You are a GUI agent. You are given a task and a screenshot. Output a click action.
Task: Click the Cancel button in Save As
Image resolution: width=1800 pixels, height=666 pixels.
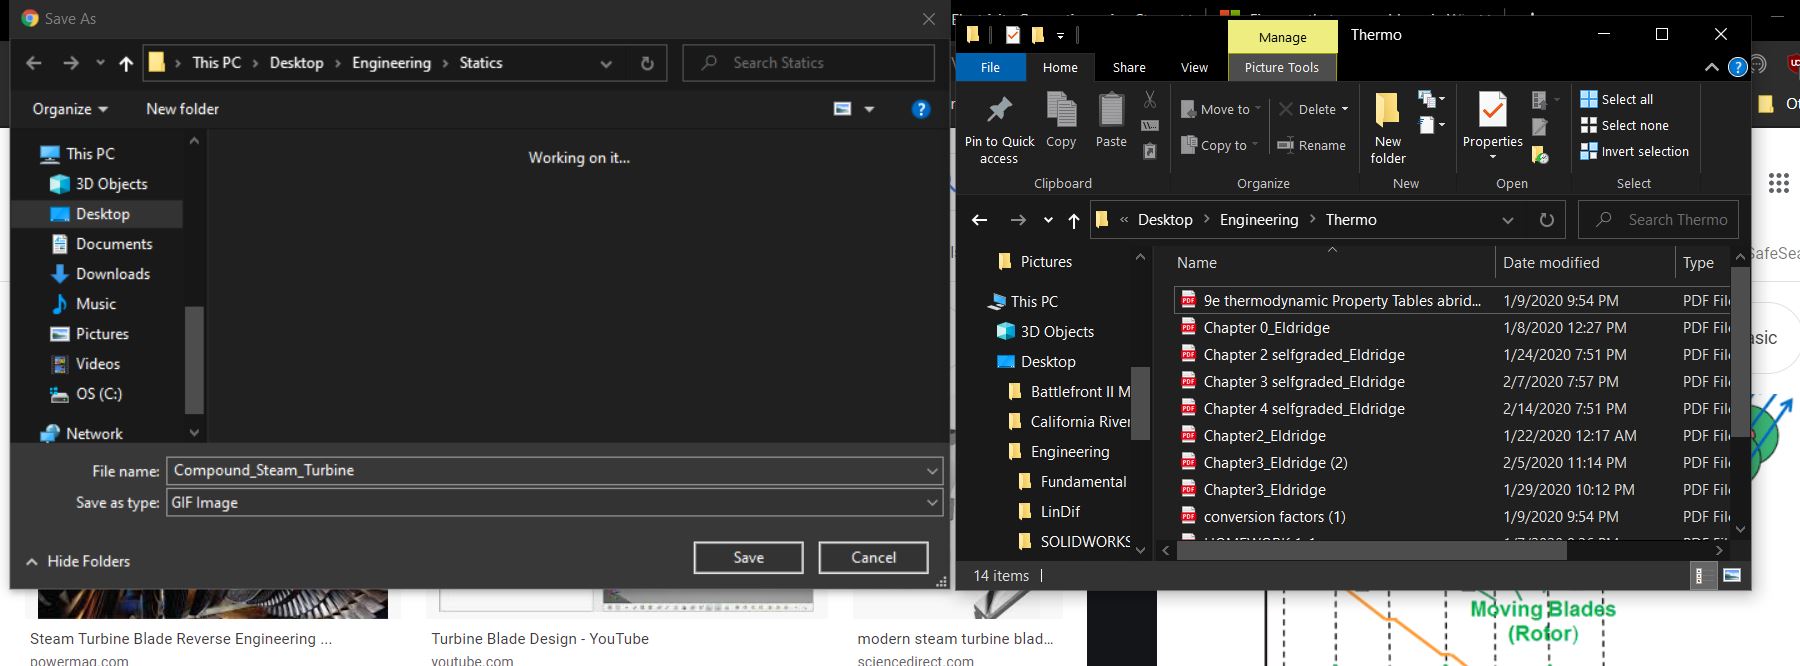click(873, 558)
